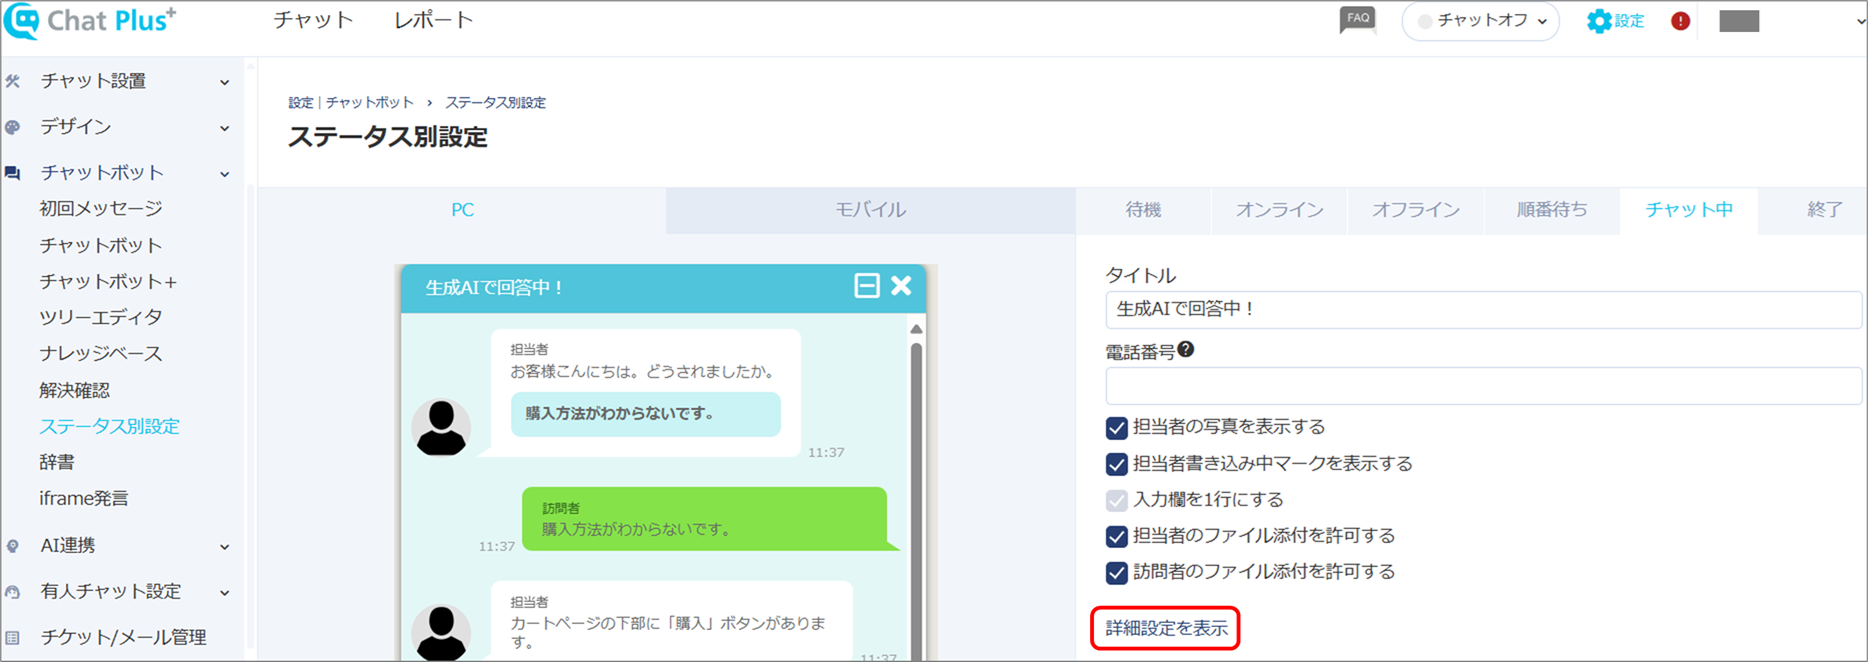This screenshot has width=1868, height=662.
Task: Open 解決確認 in the sidebar
Action: pyautogui.click(x=74, y=390)
